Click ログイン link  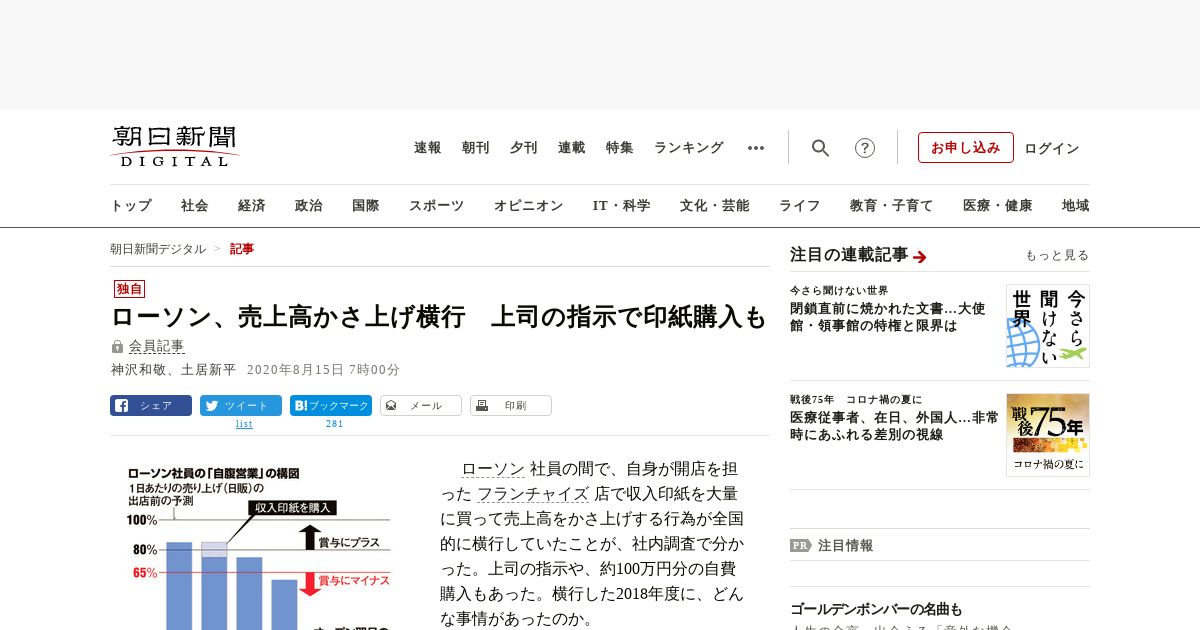[x=1052, y=148]
